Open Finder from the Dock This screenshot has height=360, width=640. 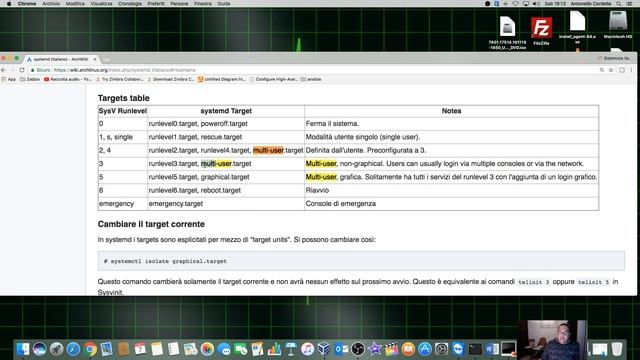pyautogui.click(x=23, y=349)
